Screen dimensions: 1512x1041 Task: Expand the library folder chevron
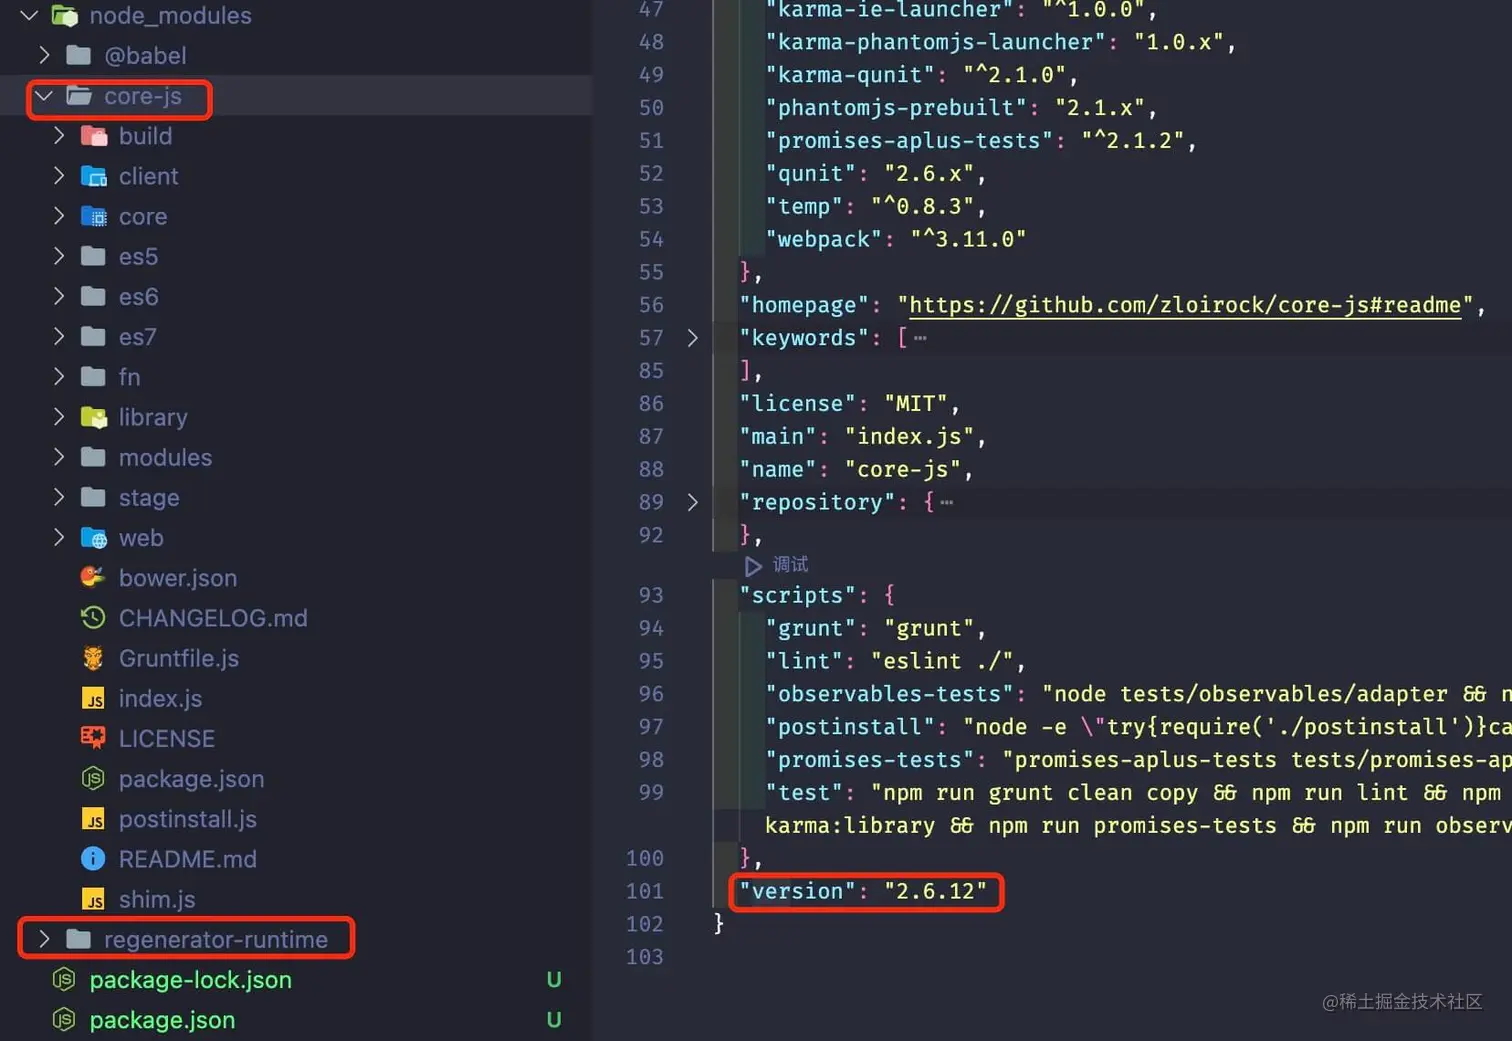click(59, 417)
